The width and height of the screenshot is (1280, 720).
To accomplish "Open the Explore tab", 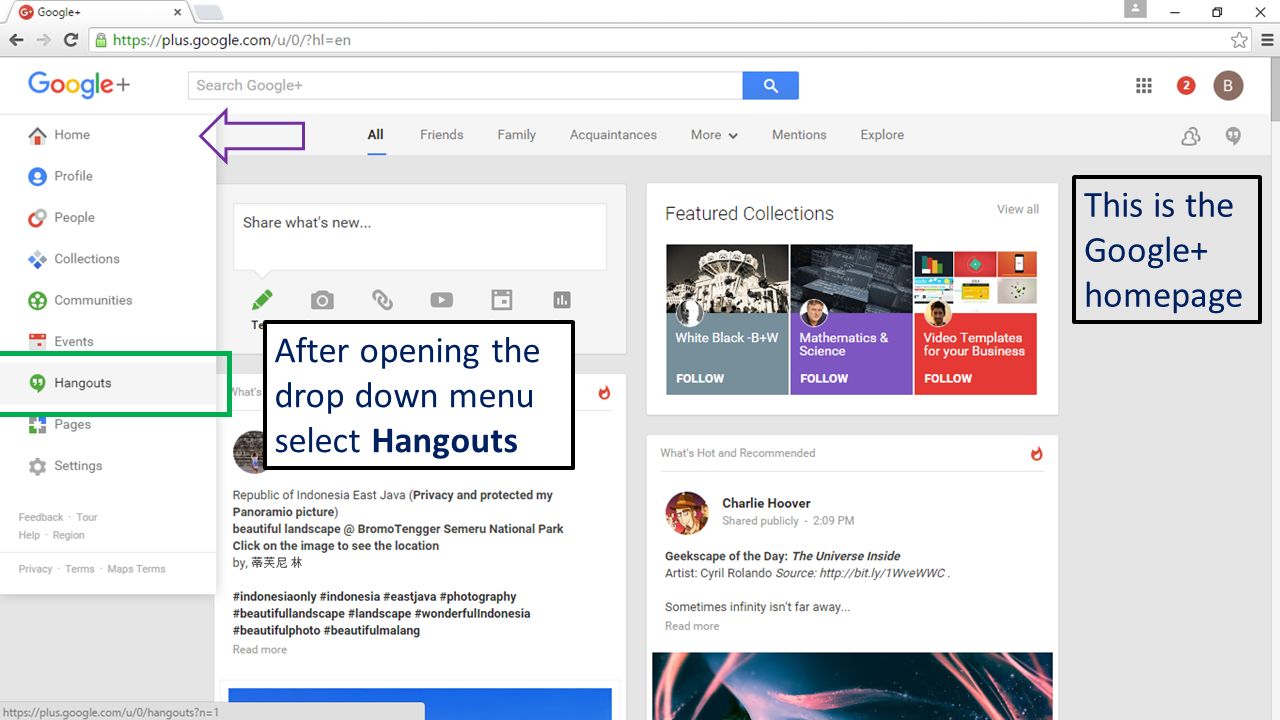I will pos(882,135).
